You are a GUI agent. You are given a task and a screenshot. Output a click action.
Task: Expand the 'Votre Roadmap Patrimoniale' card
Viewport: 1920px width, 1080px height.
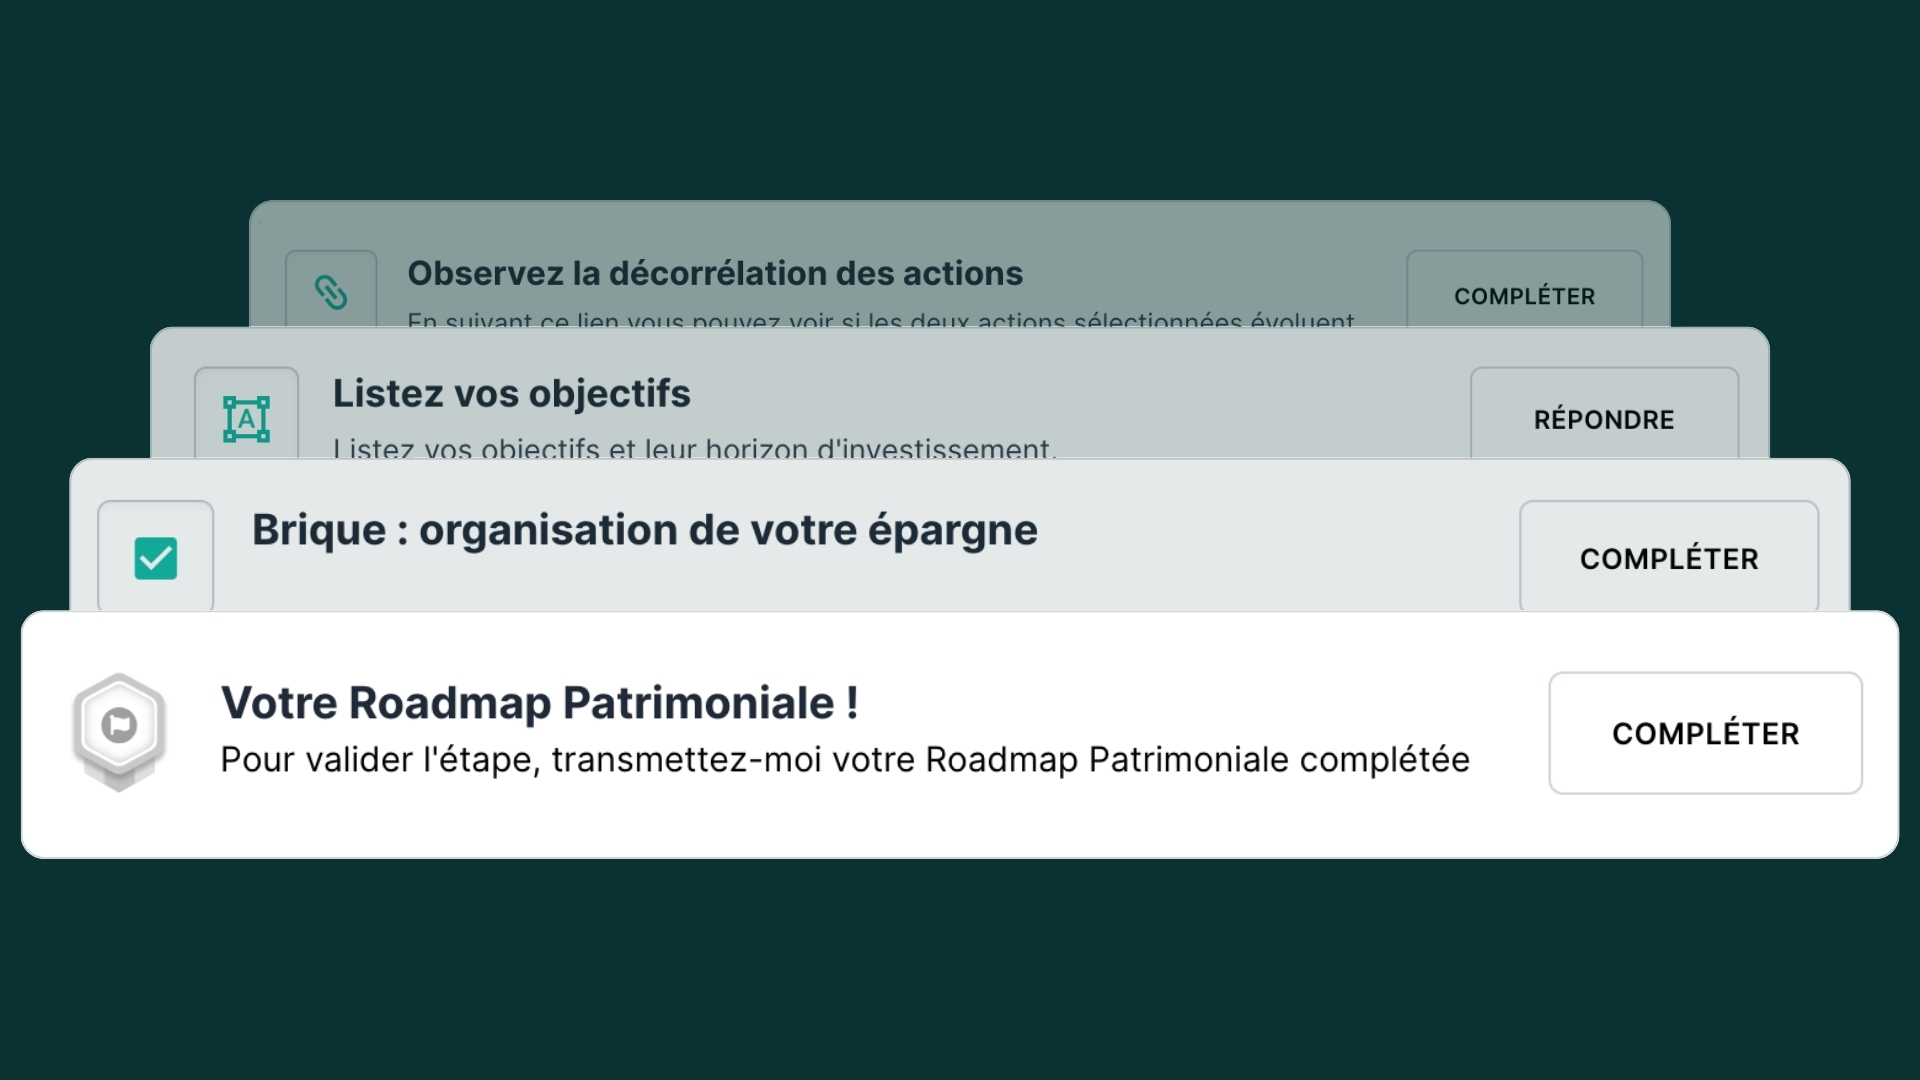point(540,701)
